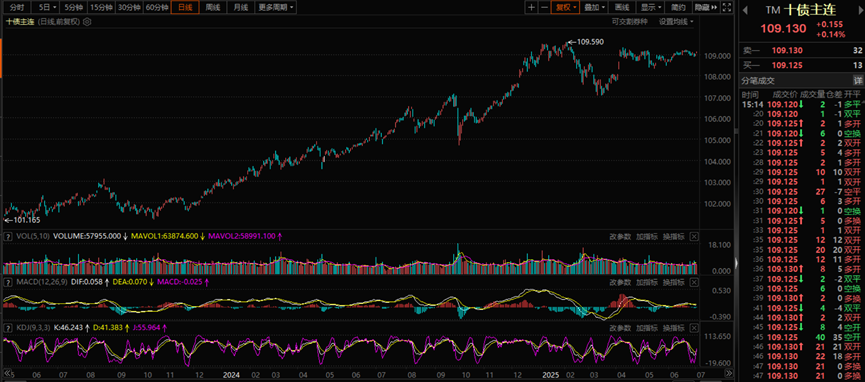The height and width of the screenshot is (382, 865).
Task: Click the MAVOL1:63874.600 value
Action: (x=164, y=236)
